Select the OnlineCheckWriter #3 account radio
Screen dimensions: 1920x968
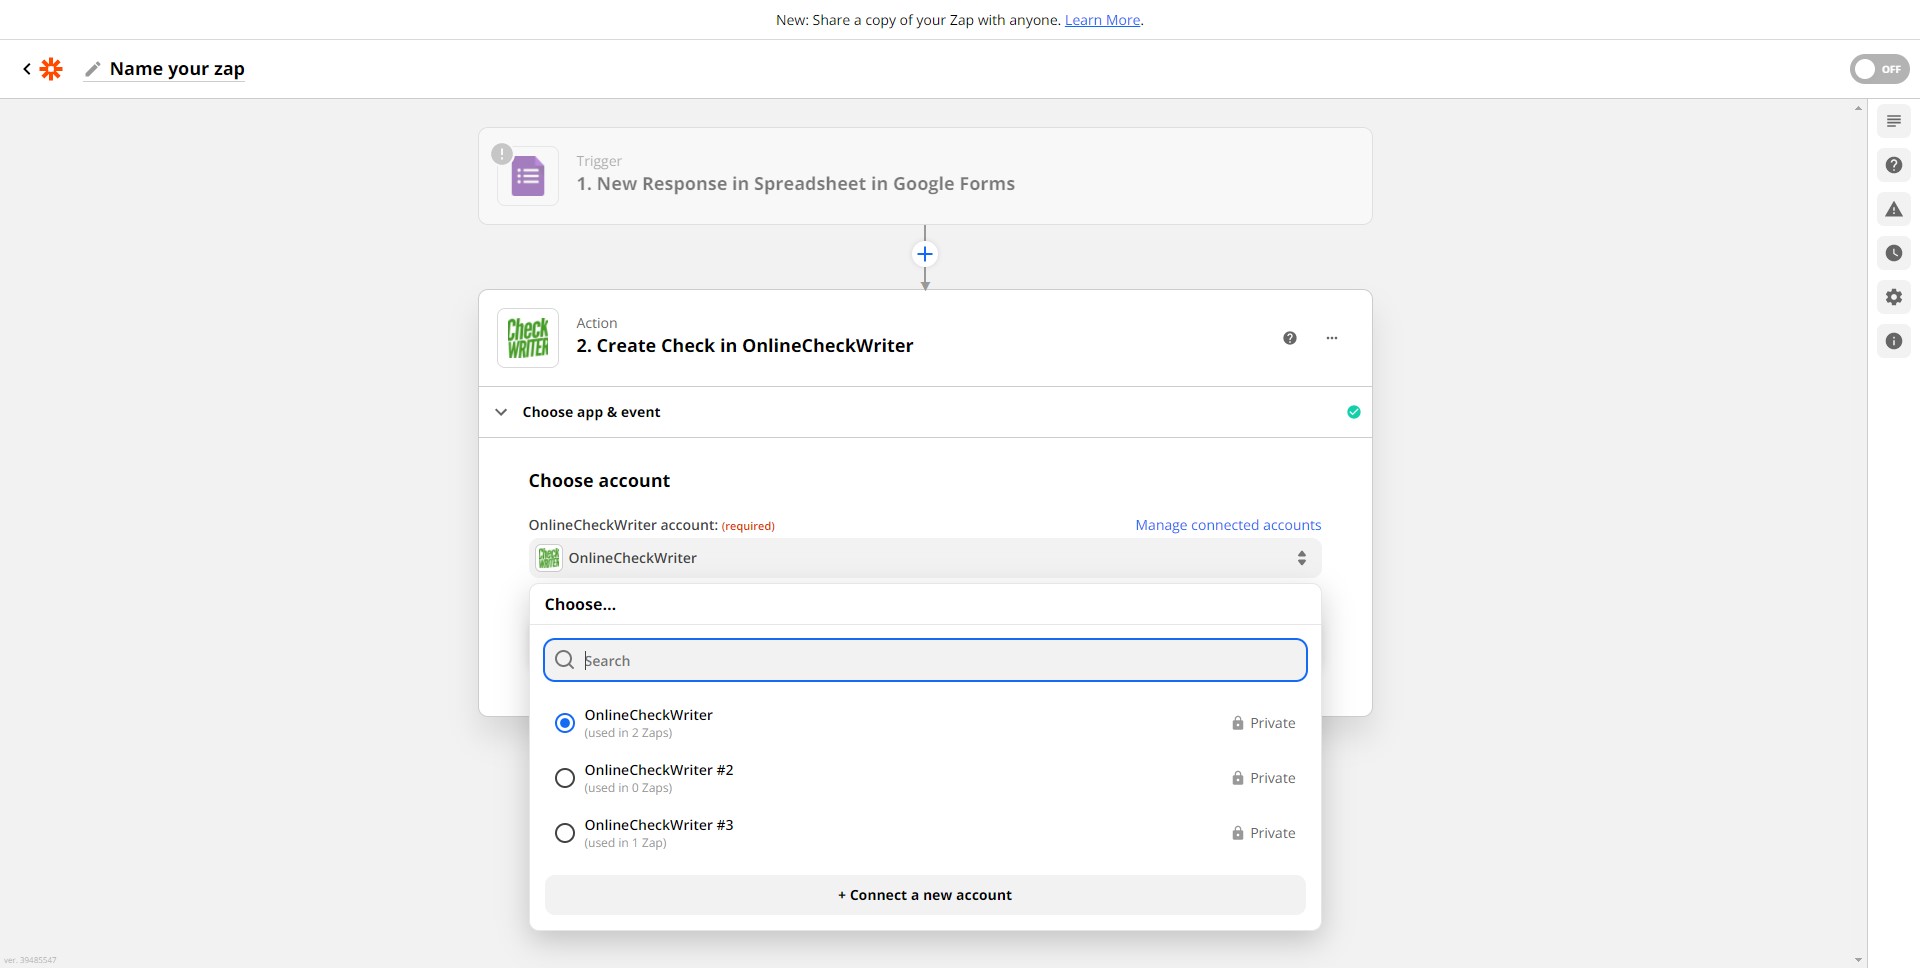(565, 833)
